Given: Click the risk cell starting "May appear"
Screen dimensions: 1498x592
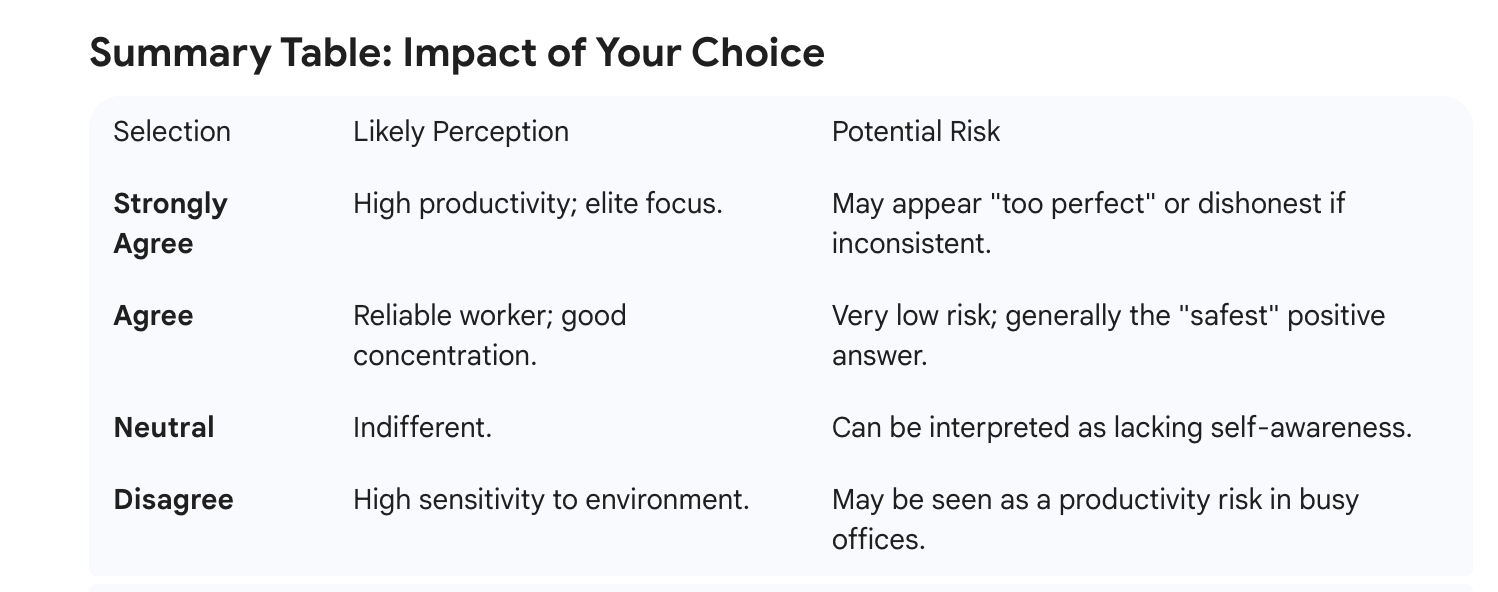Looking at the screenshot, I should pyautogui.click(x=1087, y=223).
